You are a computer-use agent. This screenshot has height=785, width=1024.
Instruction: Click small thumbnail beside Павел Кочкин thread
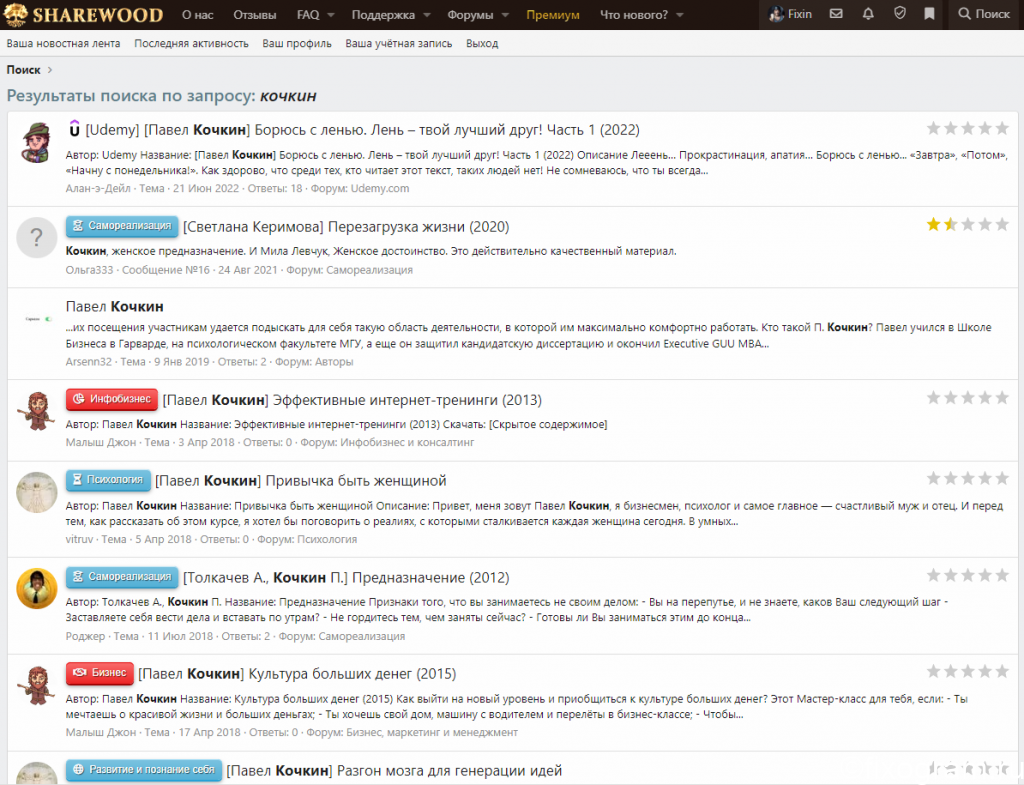tap(37, 319)
